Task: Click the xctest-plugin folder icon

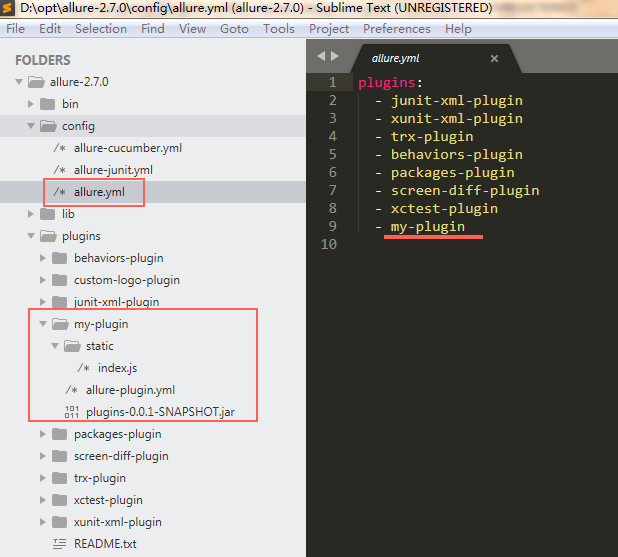Action: pos(60,500)
